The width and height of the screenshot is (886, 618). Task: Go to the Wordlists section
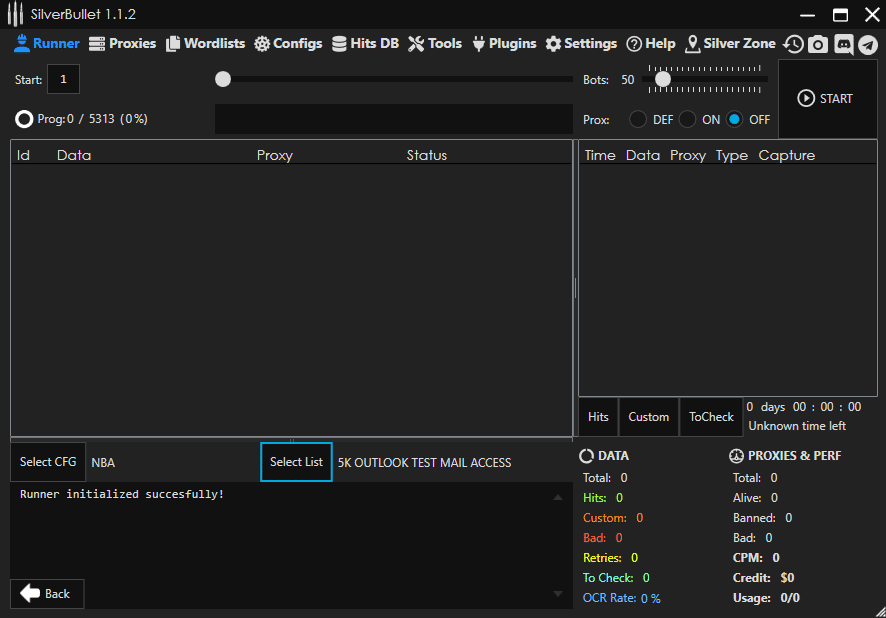click(205, 44)
